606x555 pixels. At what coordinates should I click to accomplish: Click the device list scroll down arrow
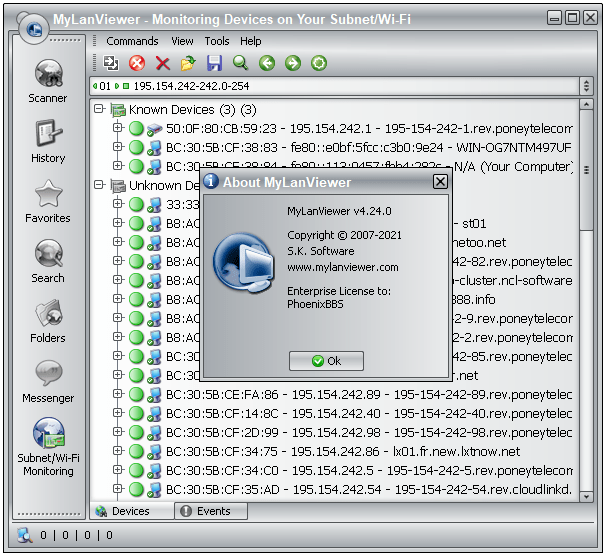click(x=586, y=497)
